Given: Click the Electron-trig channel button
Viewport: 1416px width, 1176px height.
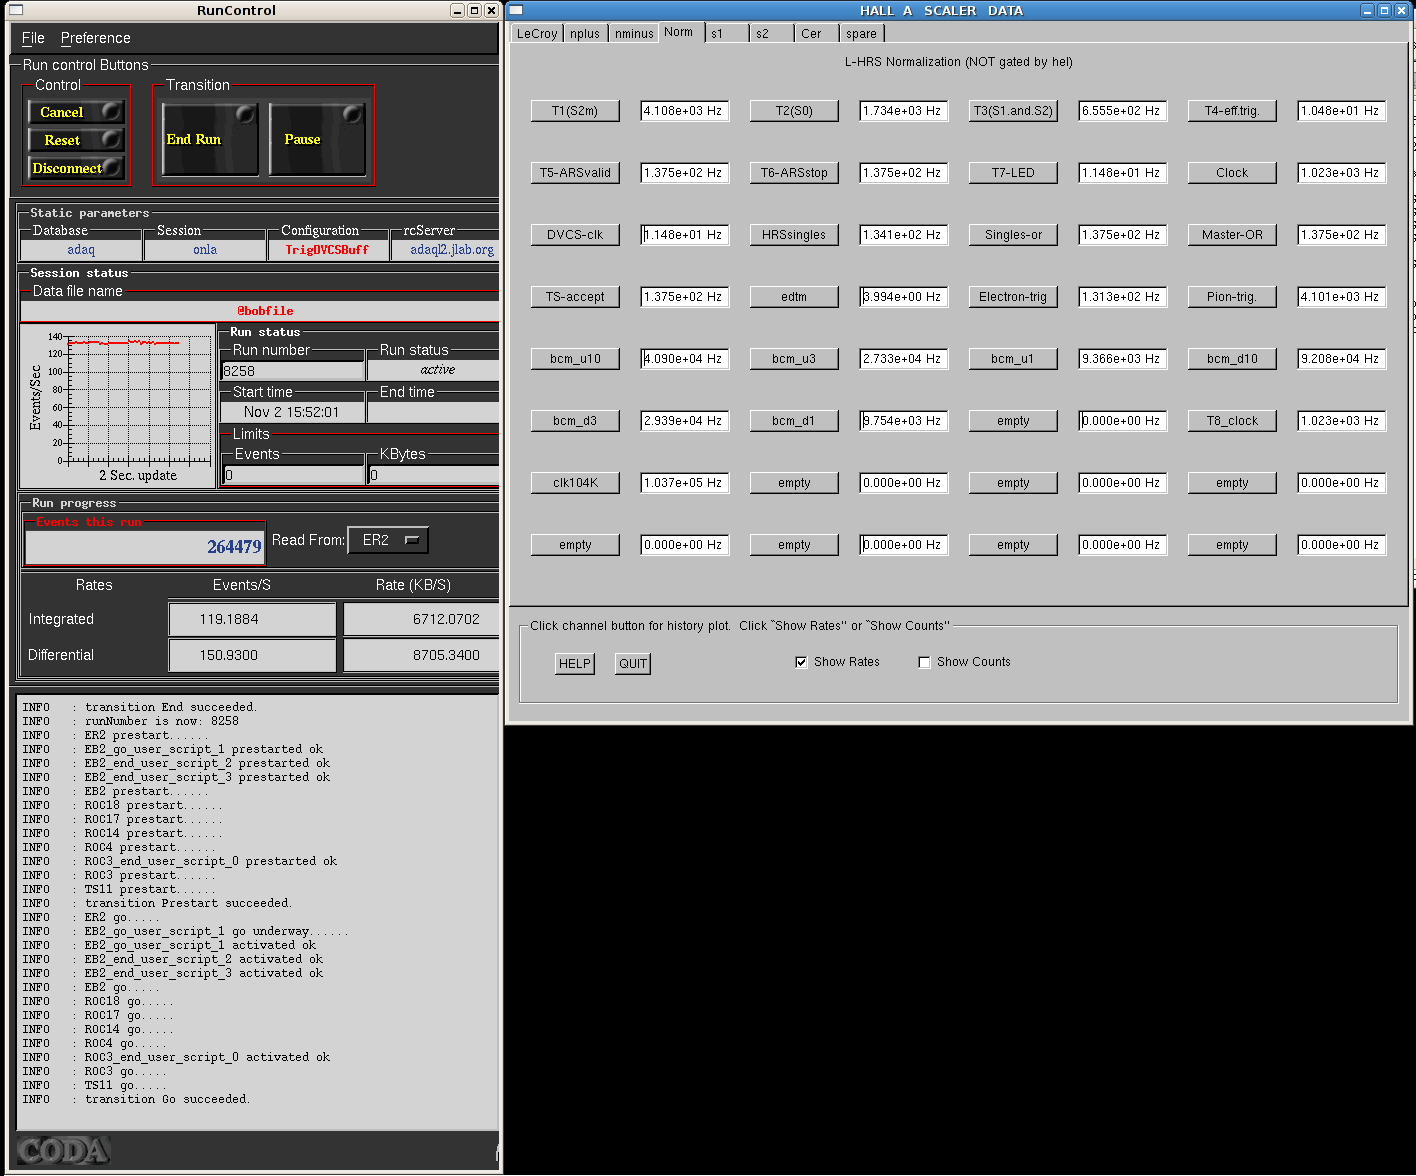Looking at the screenshot, I should tap(1013, 297).
